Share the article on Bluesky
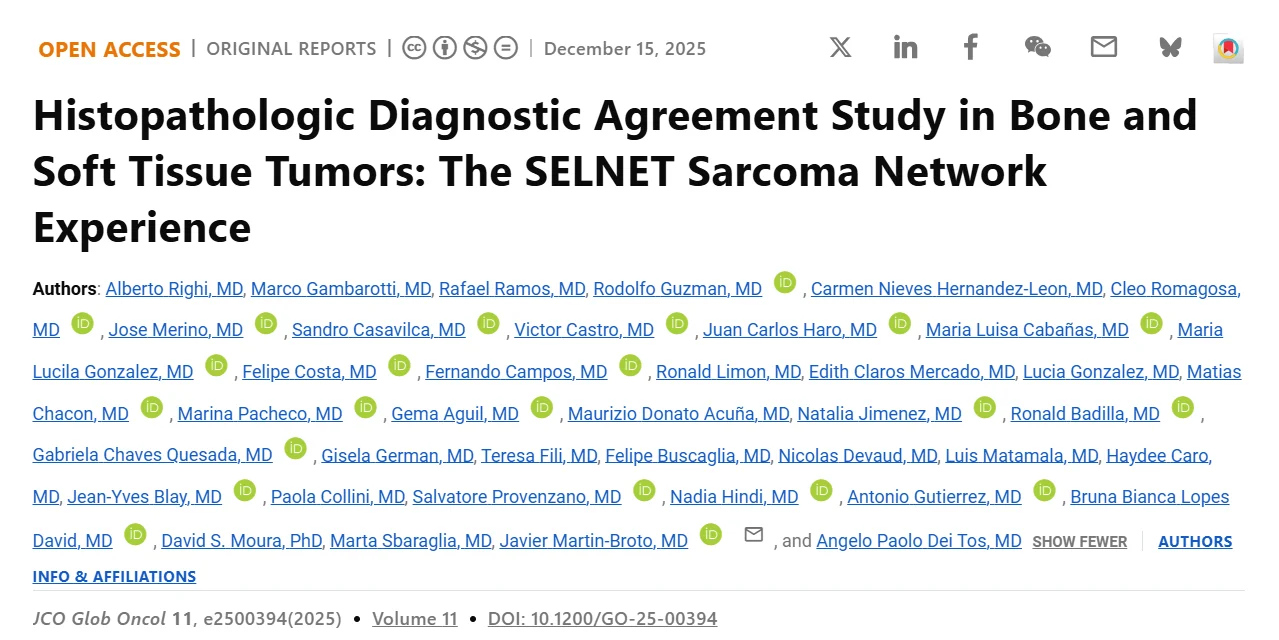 [1169, 47]
